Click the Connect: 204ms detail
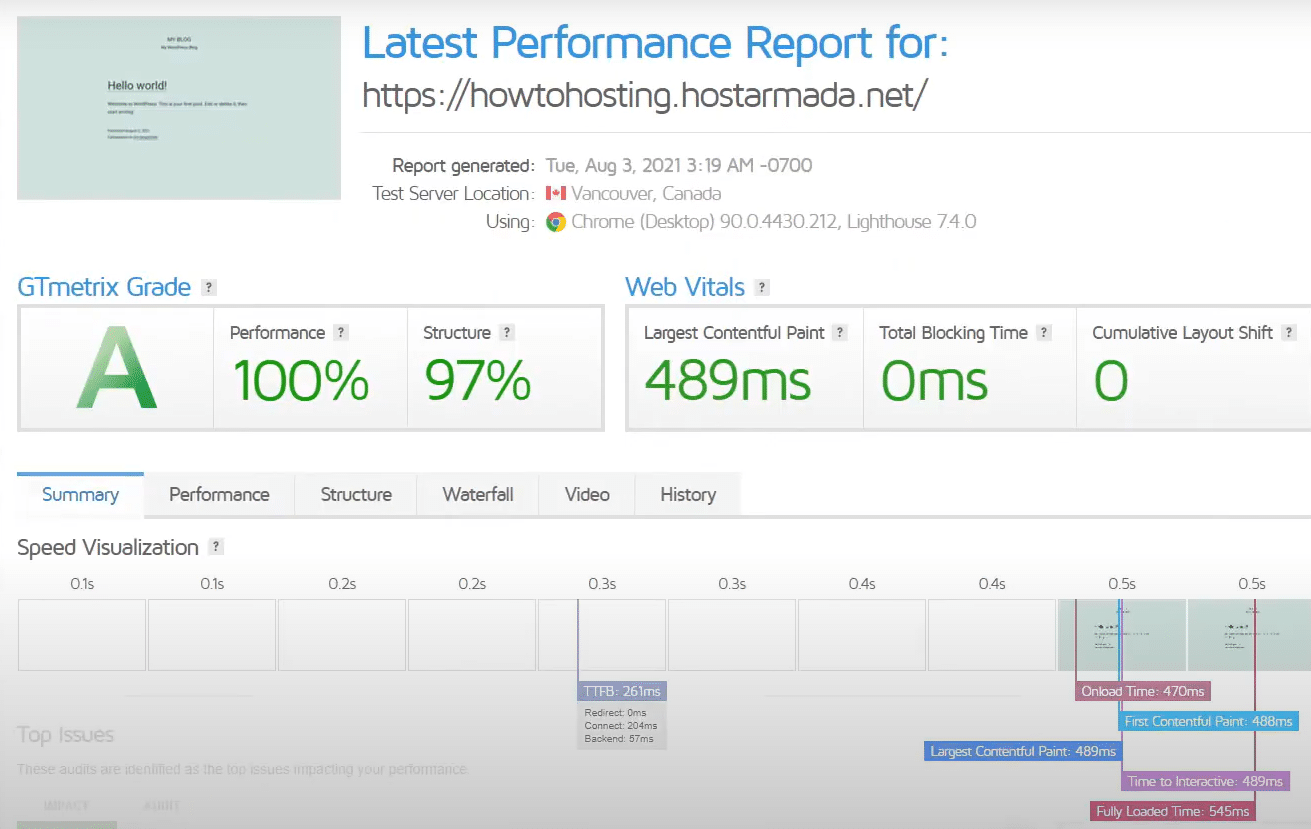 [x=621, y=726]
